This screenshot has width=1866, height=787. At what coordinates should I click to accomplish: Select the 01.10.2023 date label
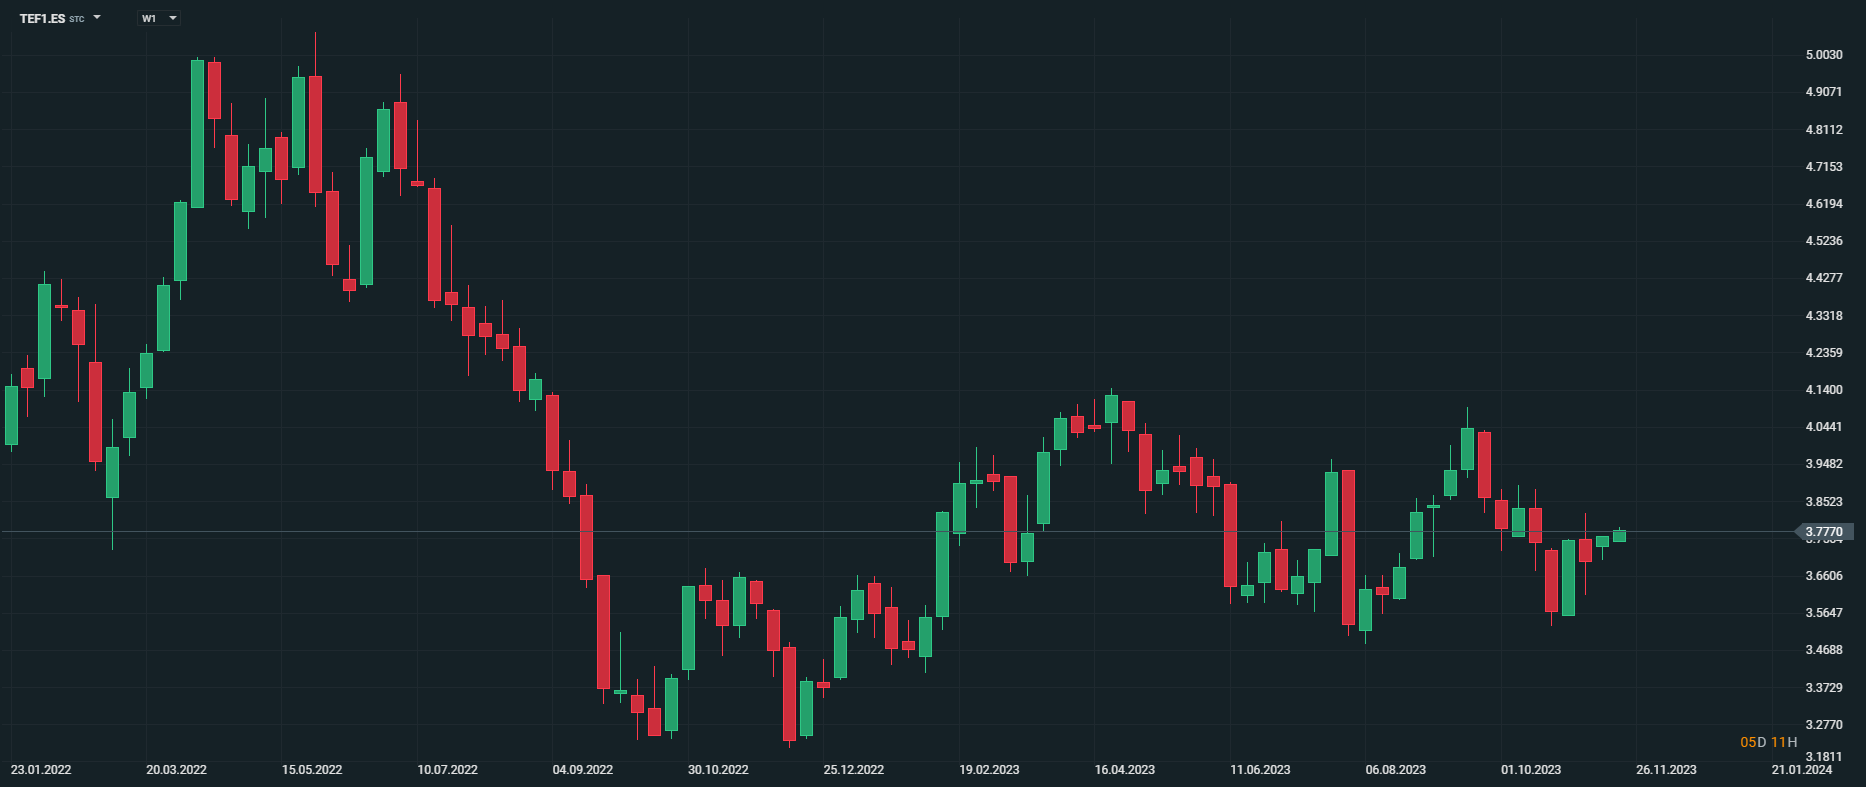click(x=1531, y=770)
